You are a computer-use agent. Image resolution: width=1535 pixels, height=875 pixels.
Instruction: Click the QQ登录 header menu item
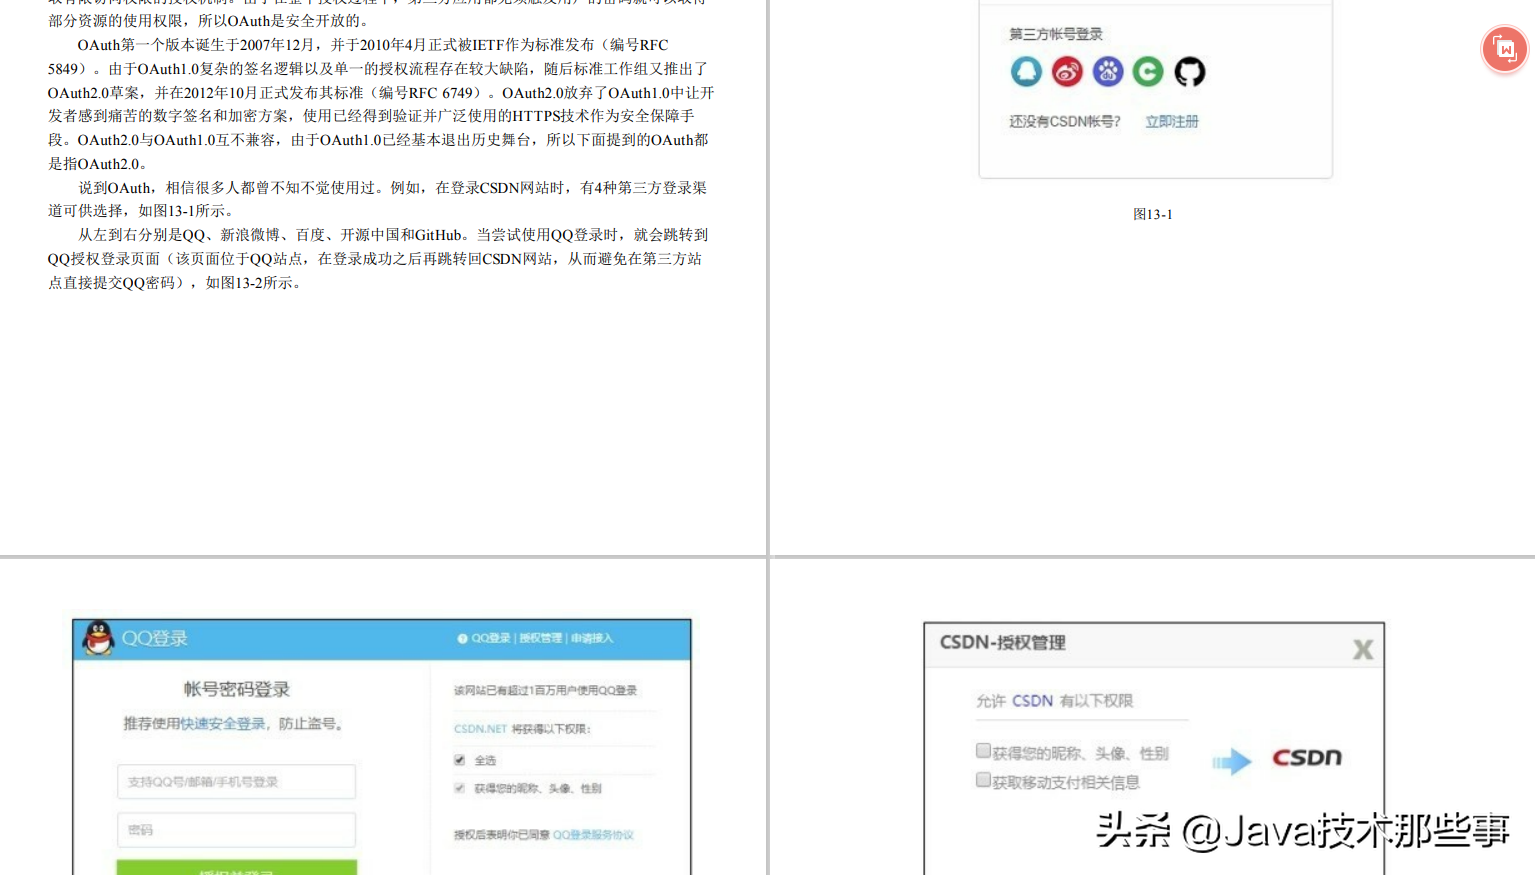[491, 638]
